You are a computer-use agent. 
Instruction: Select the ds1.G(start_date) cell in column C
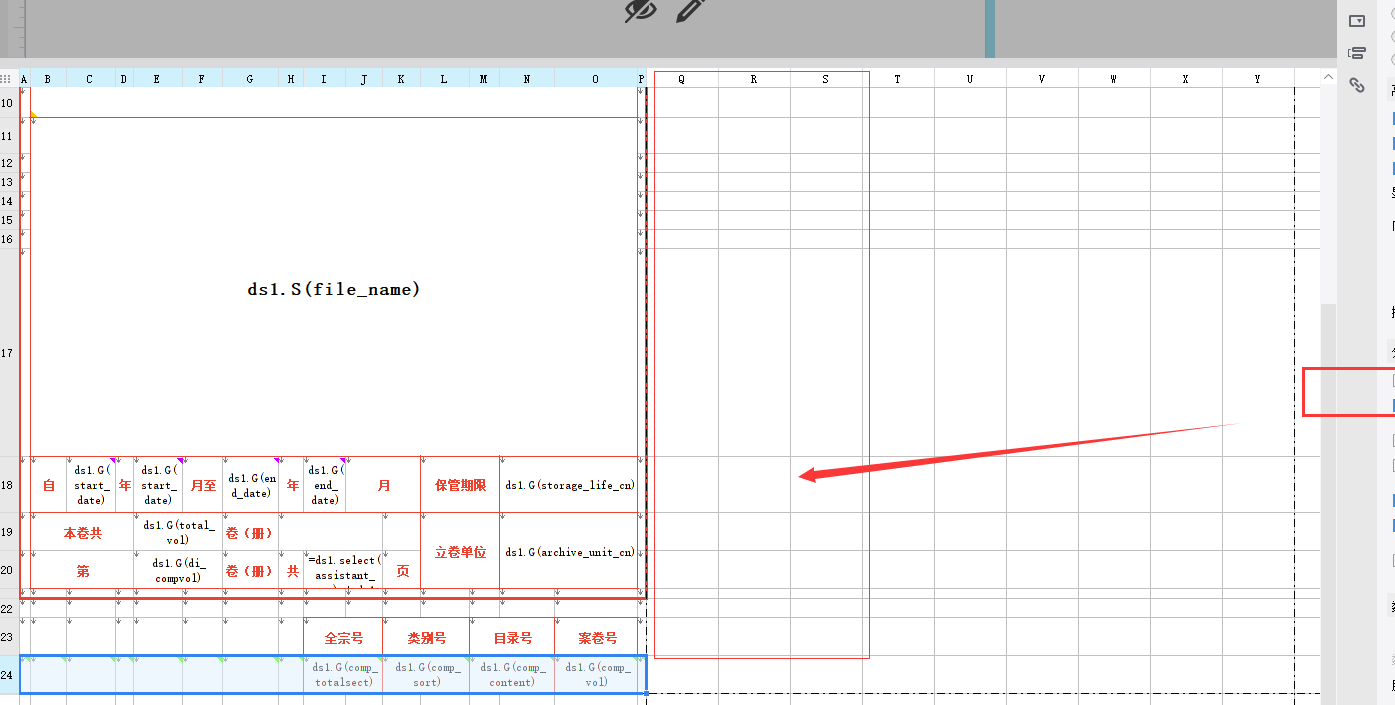click(91, 485)
